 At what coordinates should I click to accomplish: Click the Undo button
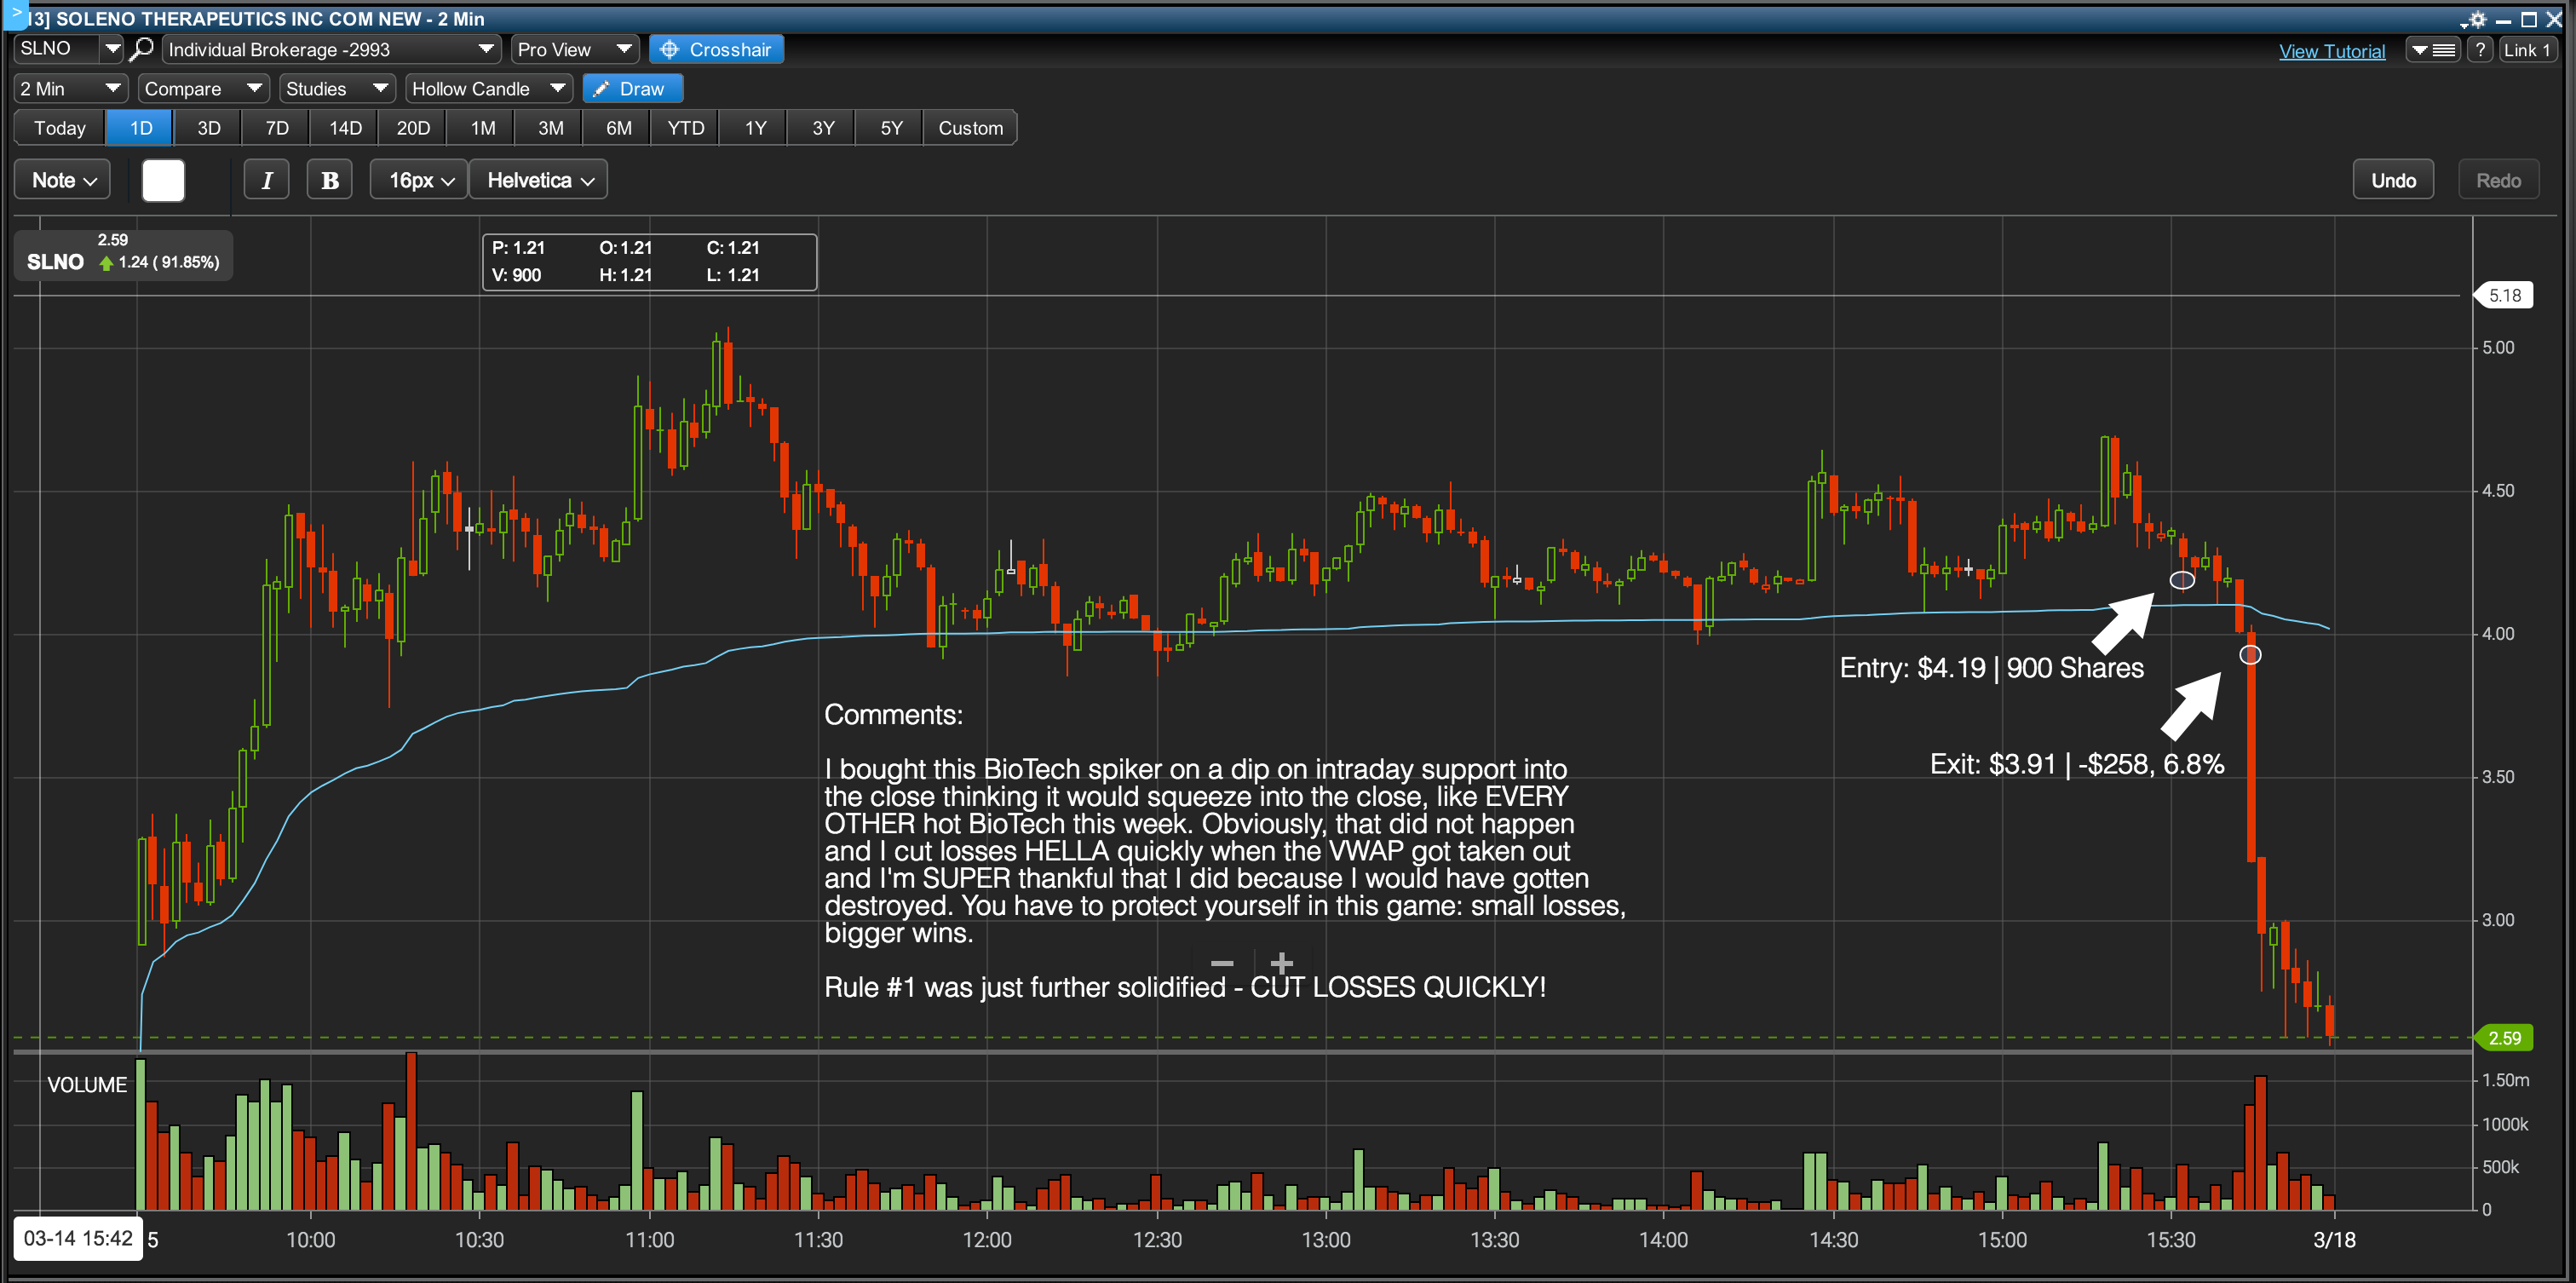(2392, 180)
